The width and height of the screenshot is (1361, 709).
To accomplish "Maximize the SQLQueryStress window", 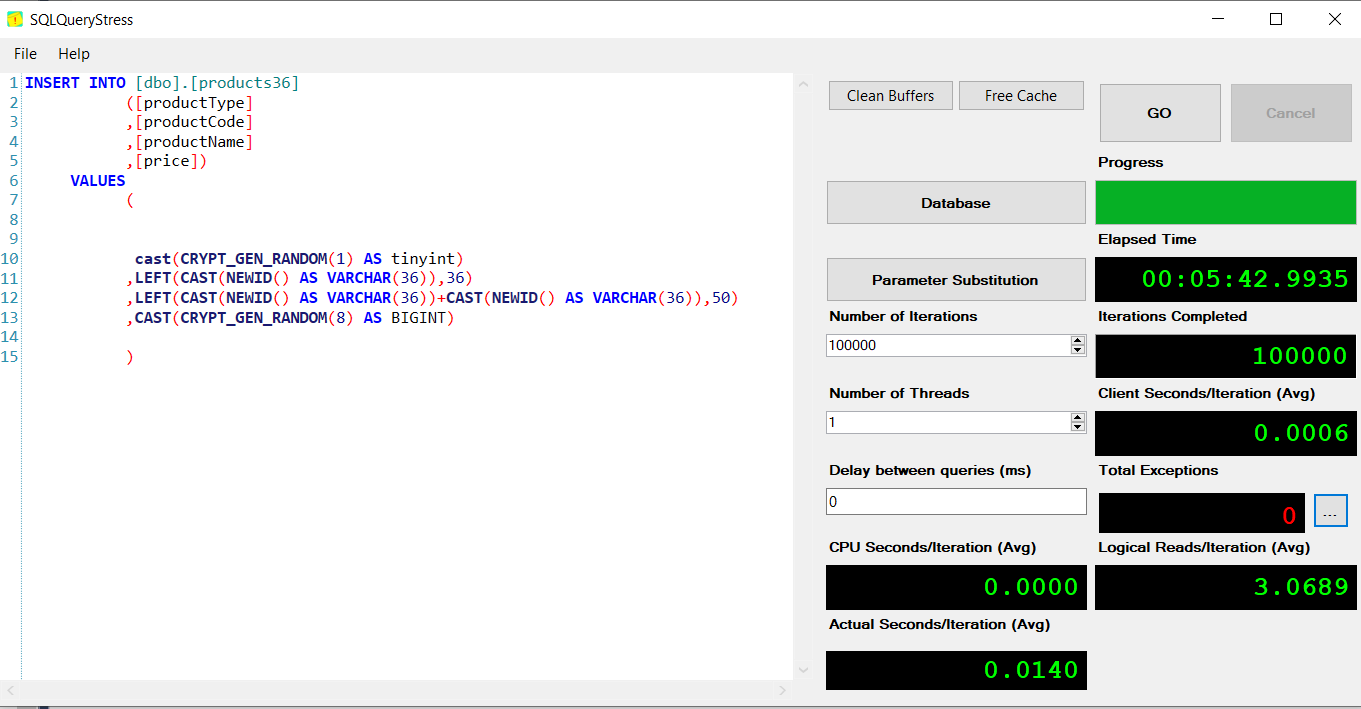I will click(1276, 19).
